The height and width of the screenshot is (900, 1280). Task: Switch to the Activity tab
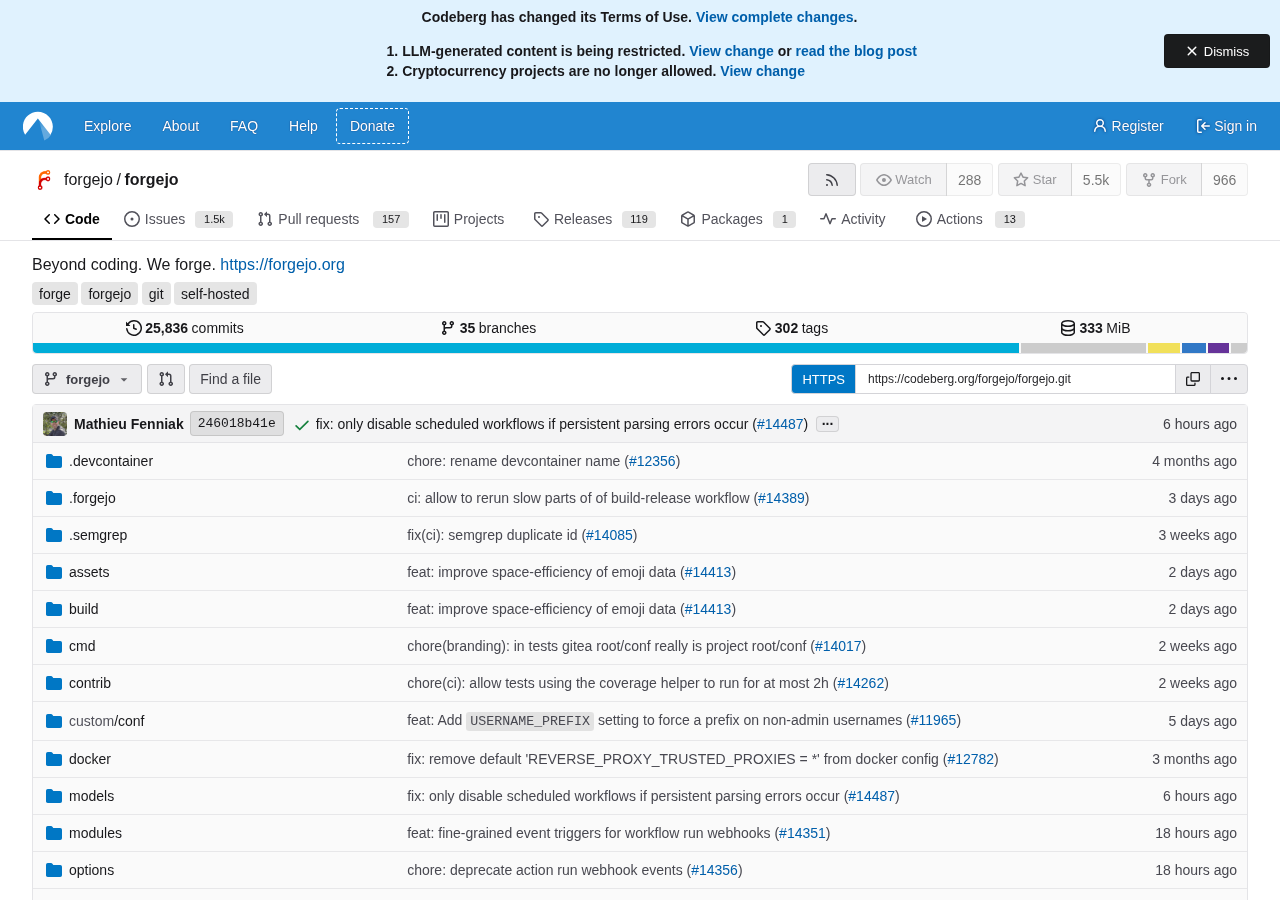853,219
